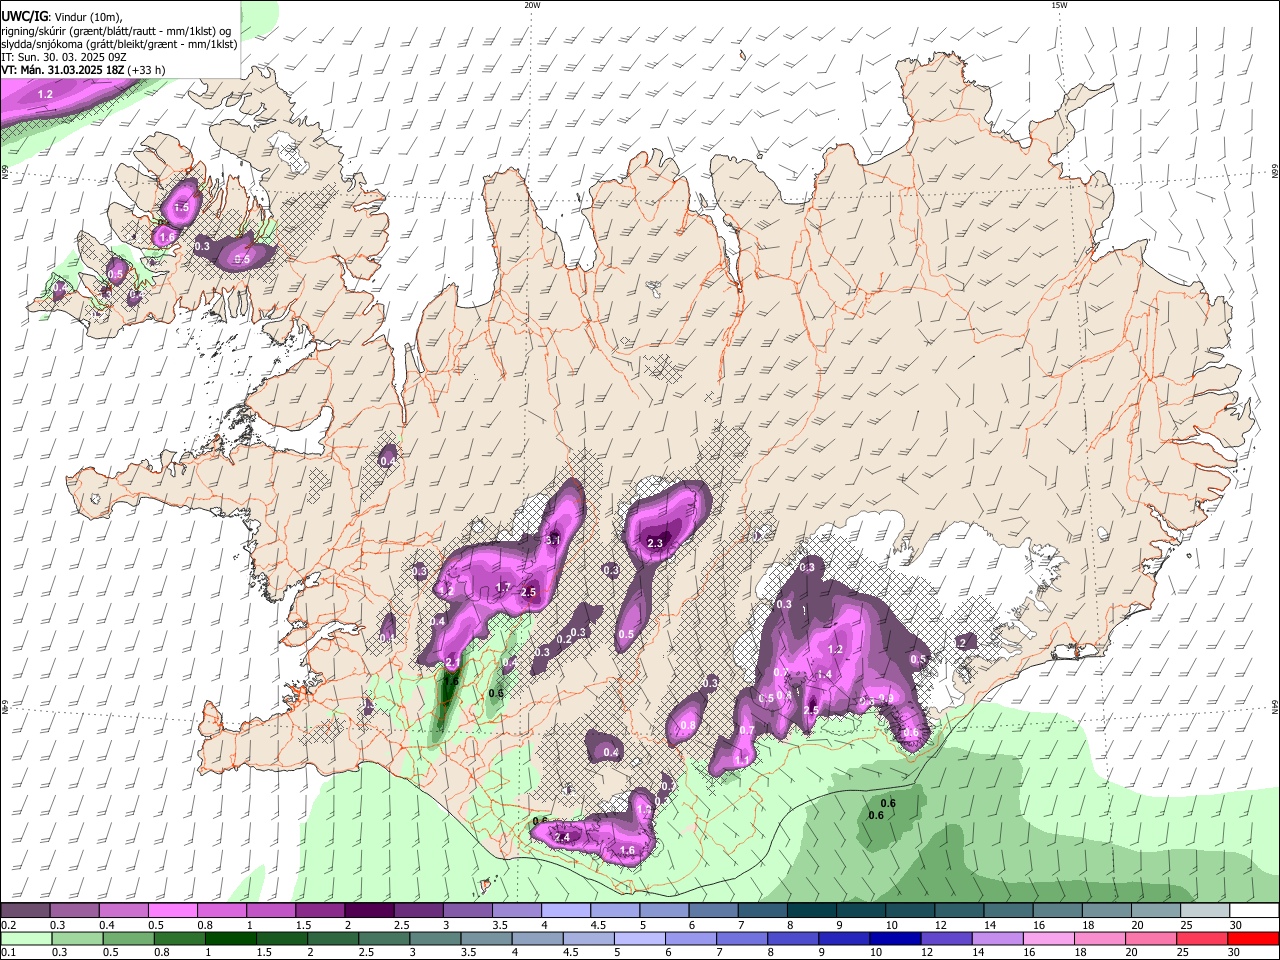Select the navy blue swatch at 10 in rain legend
The width and height of the screenshot is (1280, 960).
[x=893, y=939]
